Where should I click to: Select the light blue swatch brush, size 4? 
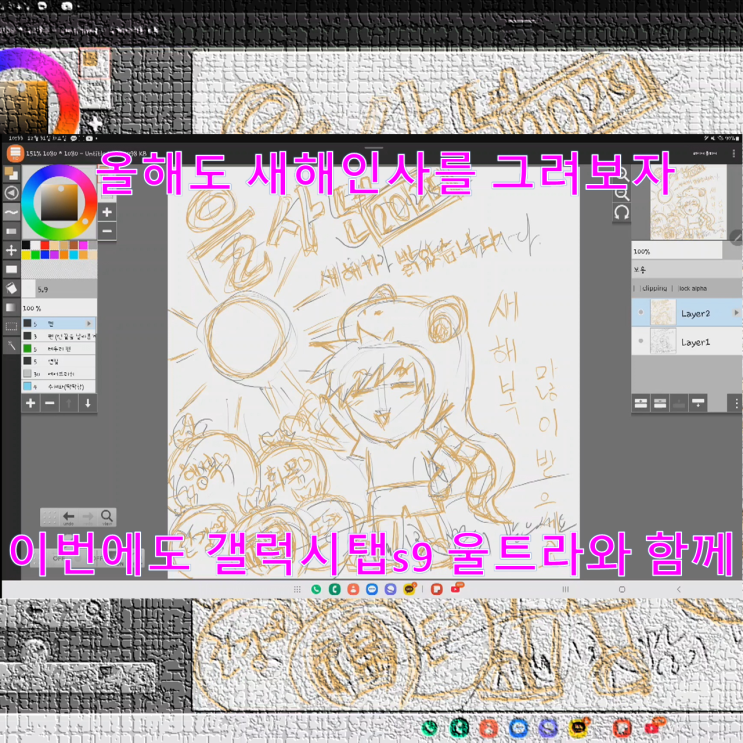tap(59, 387)
